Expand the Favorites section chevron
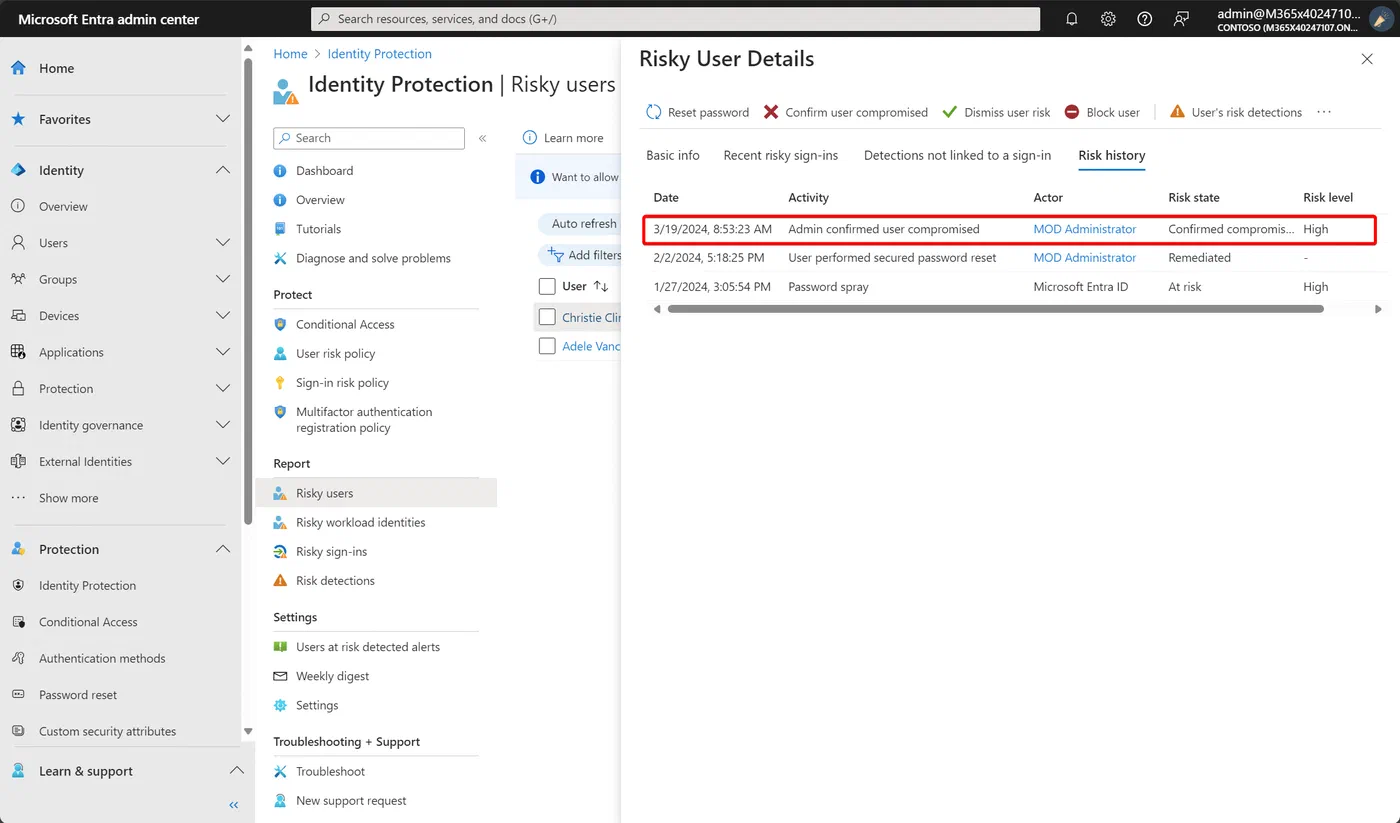The width and height of the screenshot is (1400, 823). [x=223, y=119]
